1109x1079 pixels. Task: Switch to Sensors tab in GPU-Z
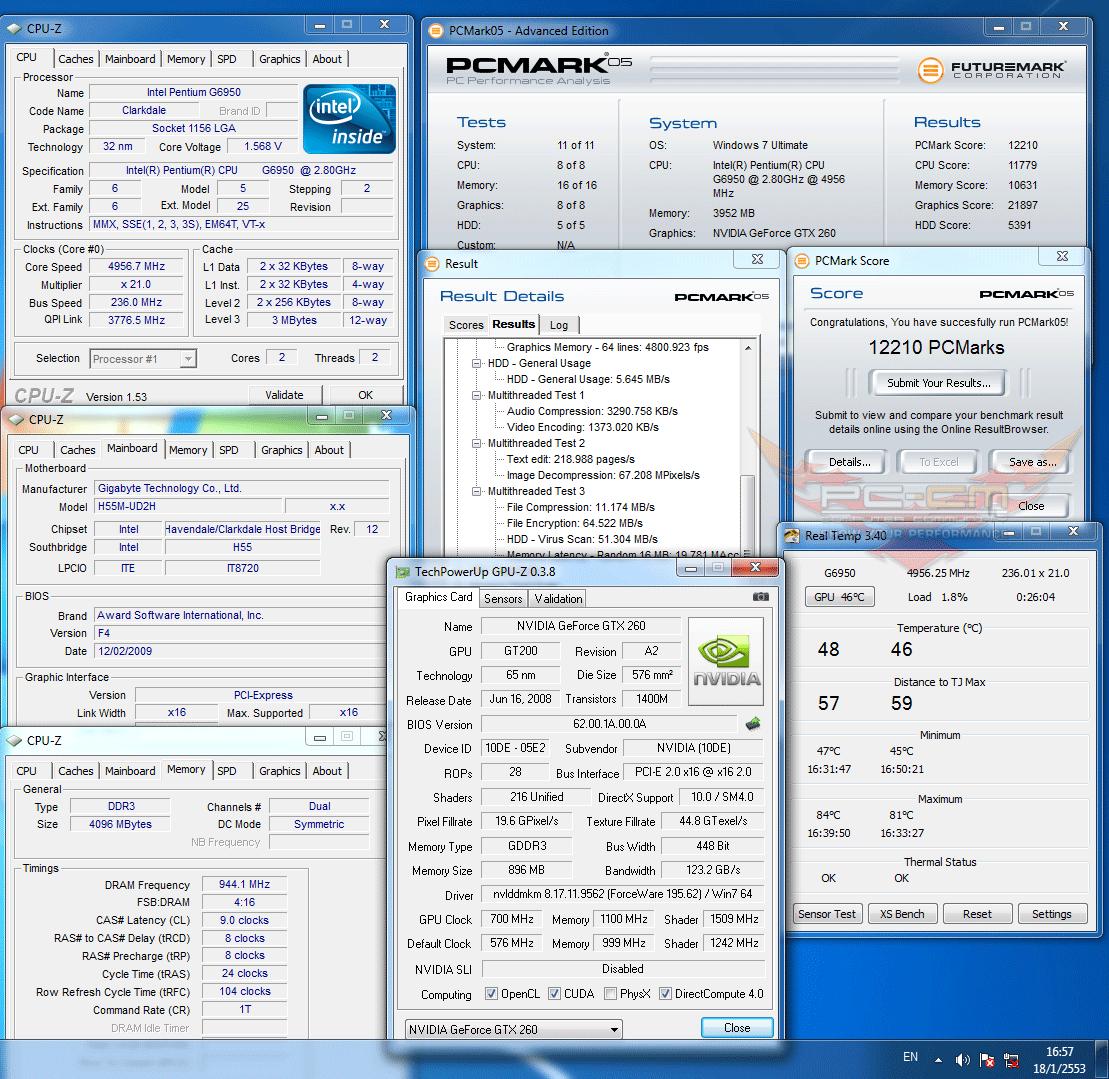tap(503, 599)
